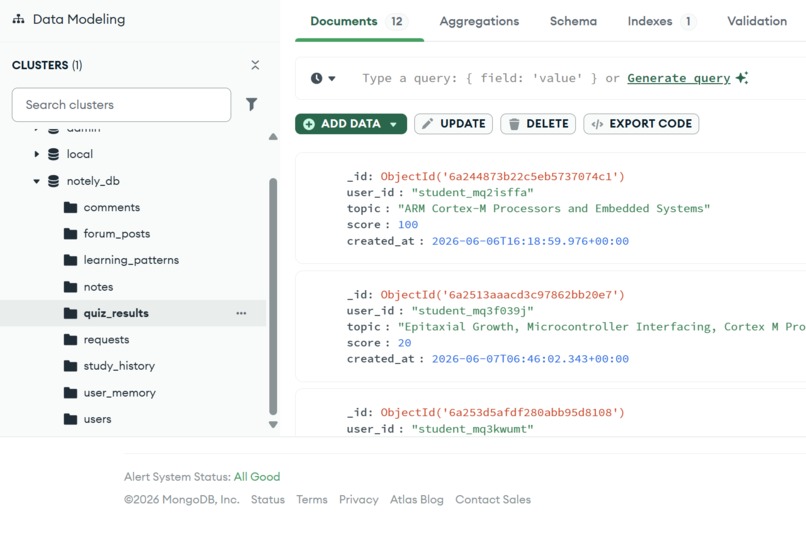This screenshot has width=806, height=538.
Task: Click the sidebar scroll down arrow
Action: [x=273, y=424]
